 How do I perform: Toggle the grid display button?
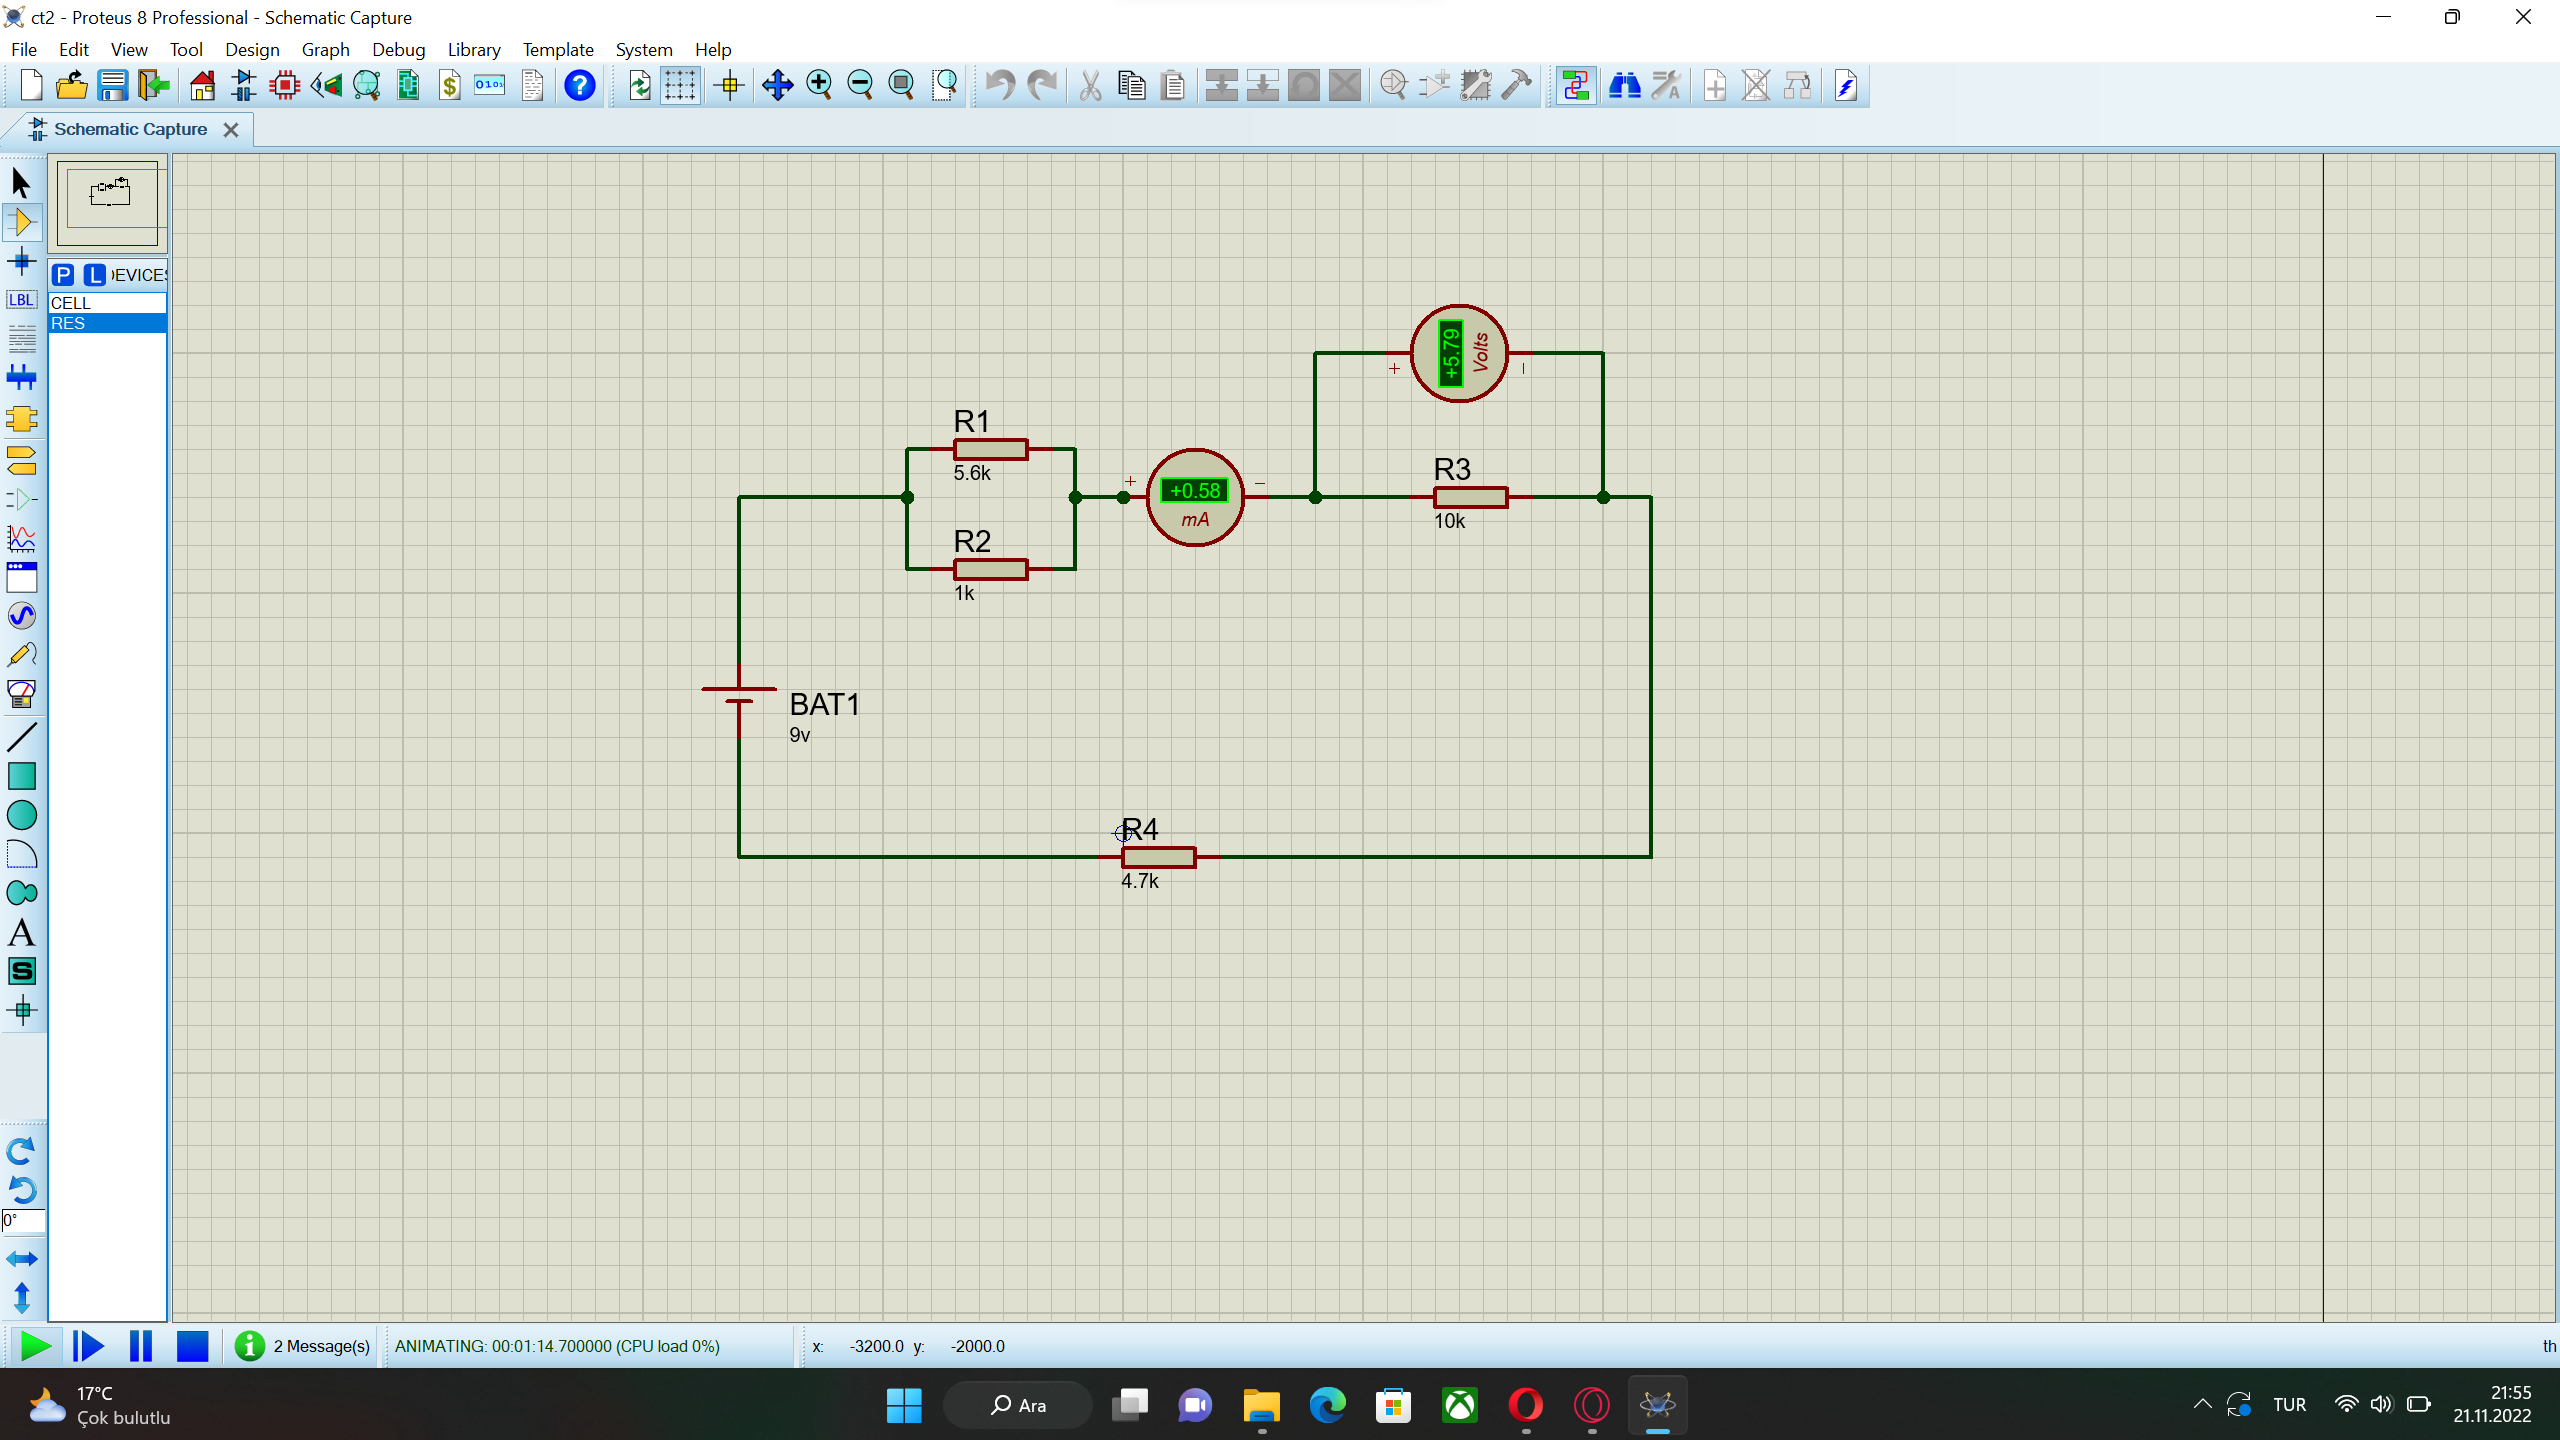pyautogui.click(x=680, y=86)
